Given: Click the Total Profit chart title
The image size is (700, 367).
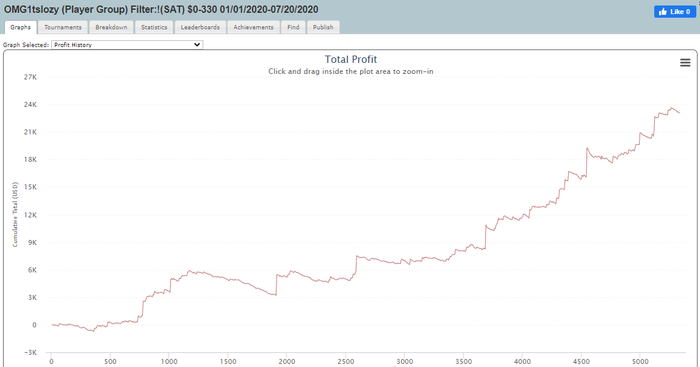Looking at the screenshot, I should click(351, 59).
